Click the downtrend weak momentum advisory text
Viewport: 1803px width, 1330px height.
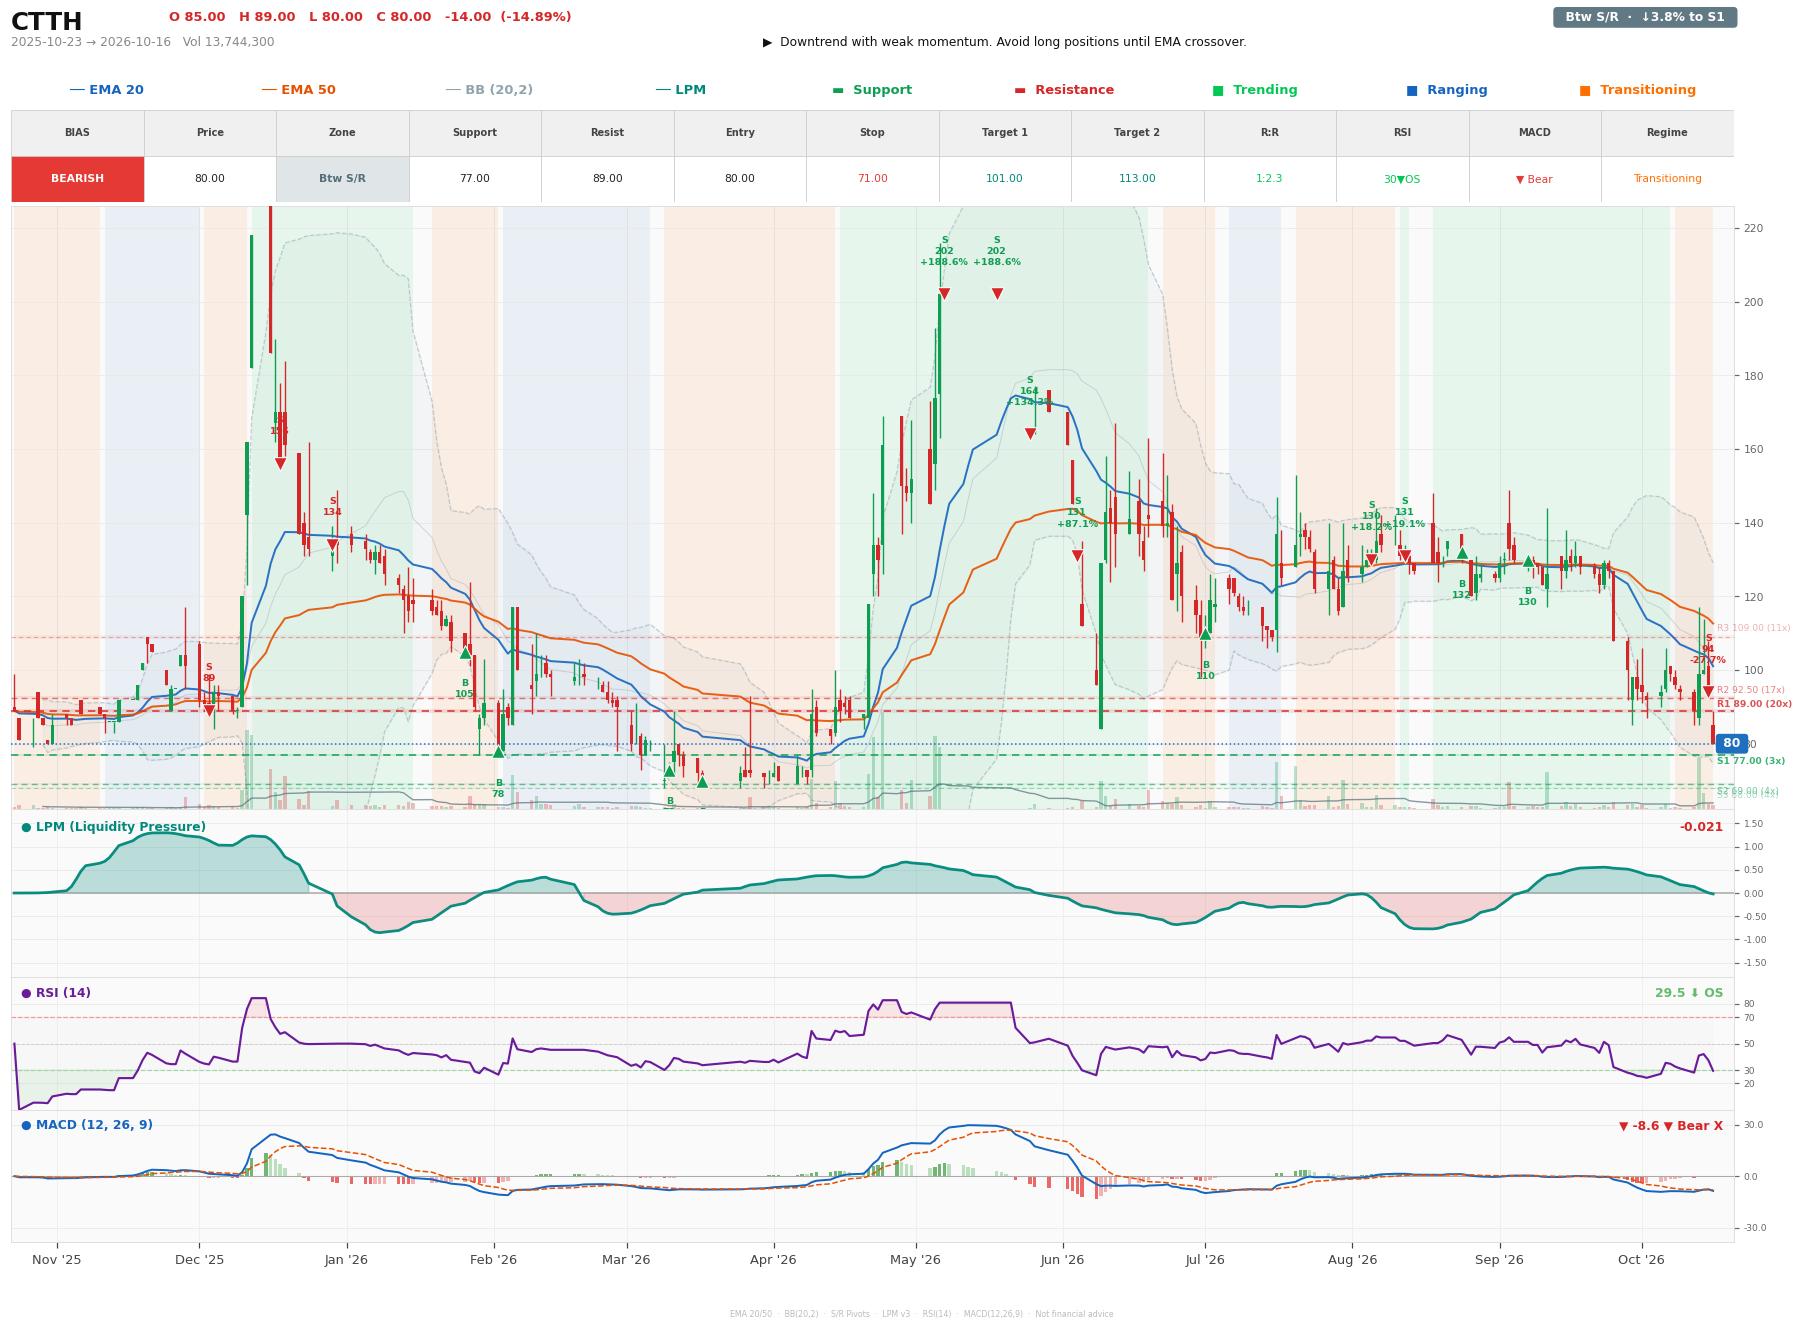[1004, 42]
